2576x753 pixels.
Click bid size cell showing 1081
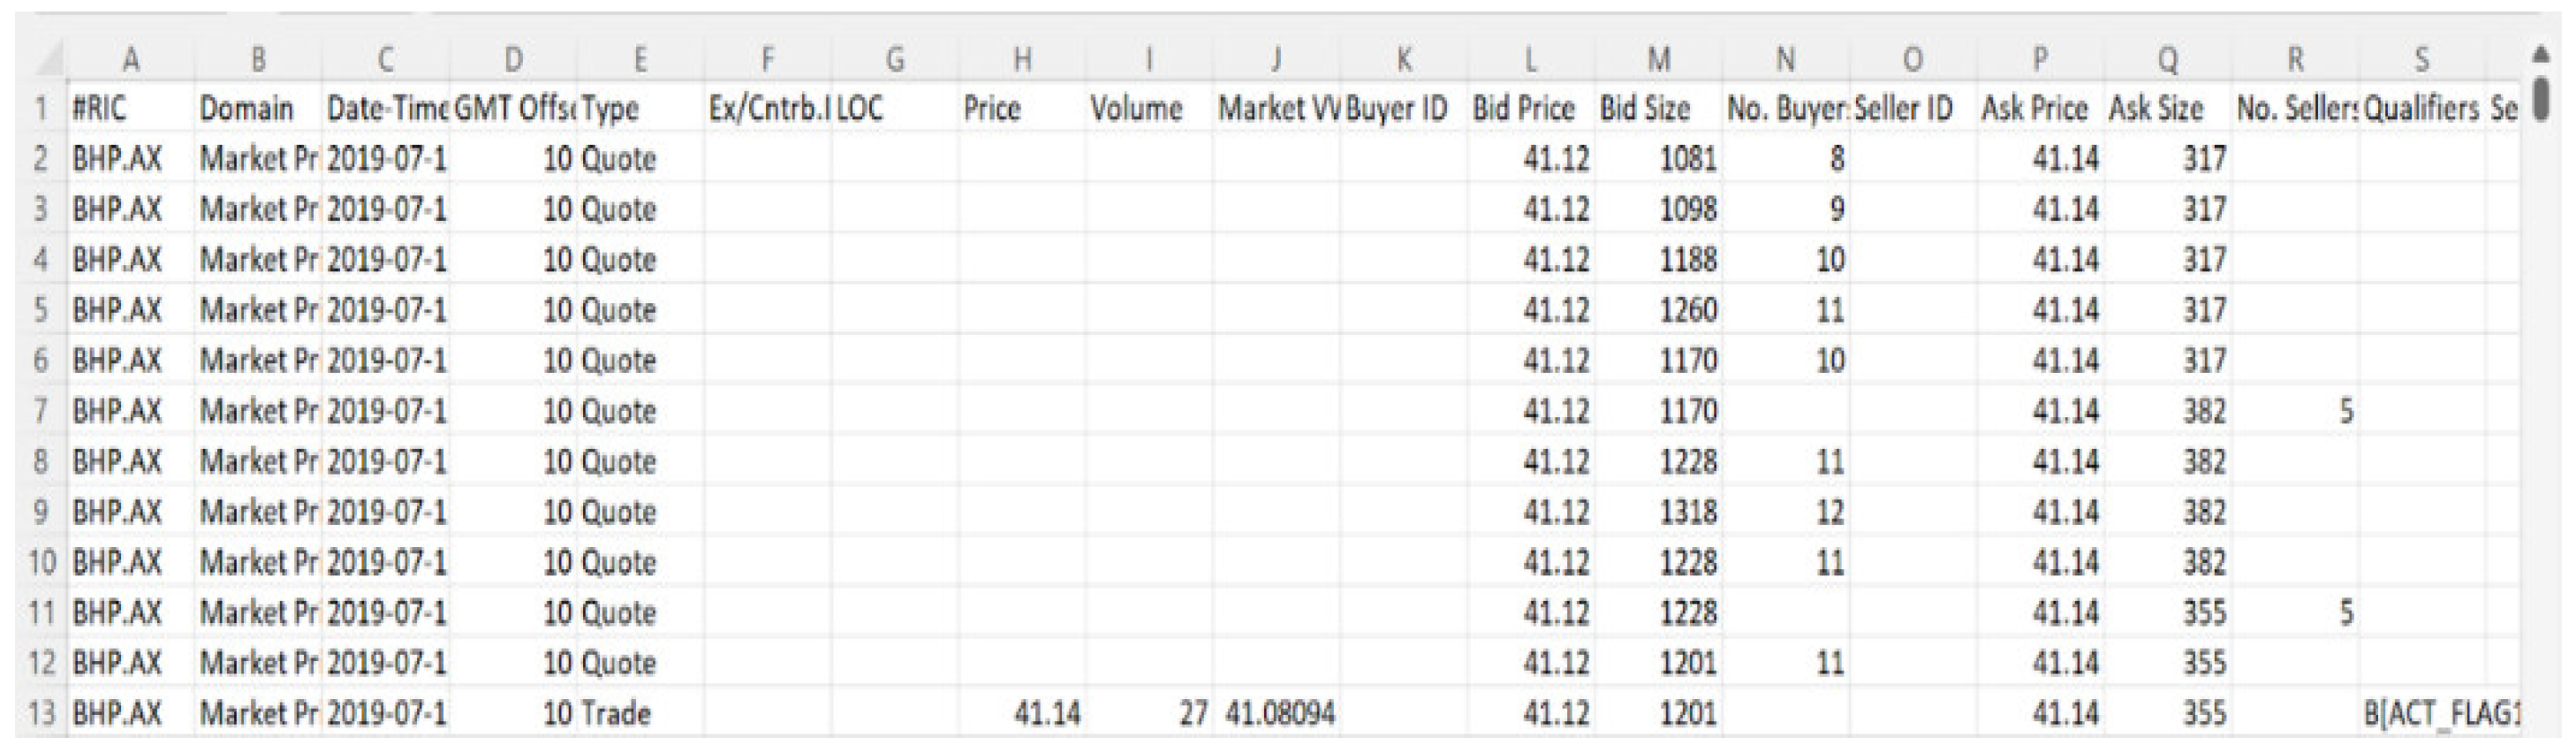coord(1658,159)
